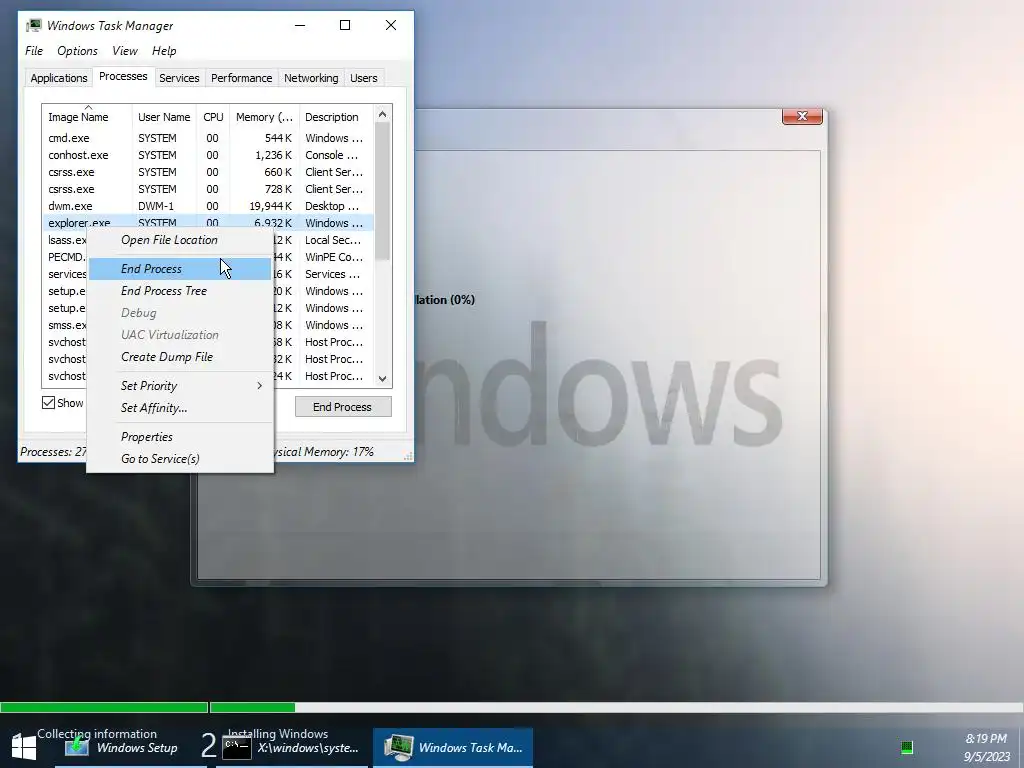Click the Desktop ... description cell

(x=332, y=206)
